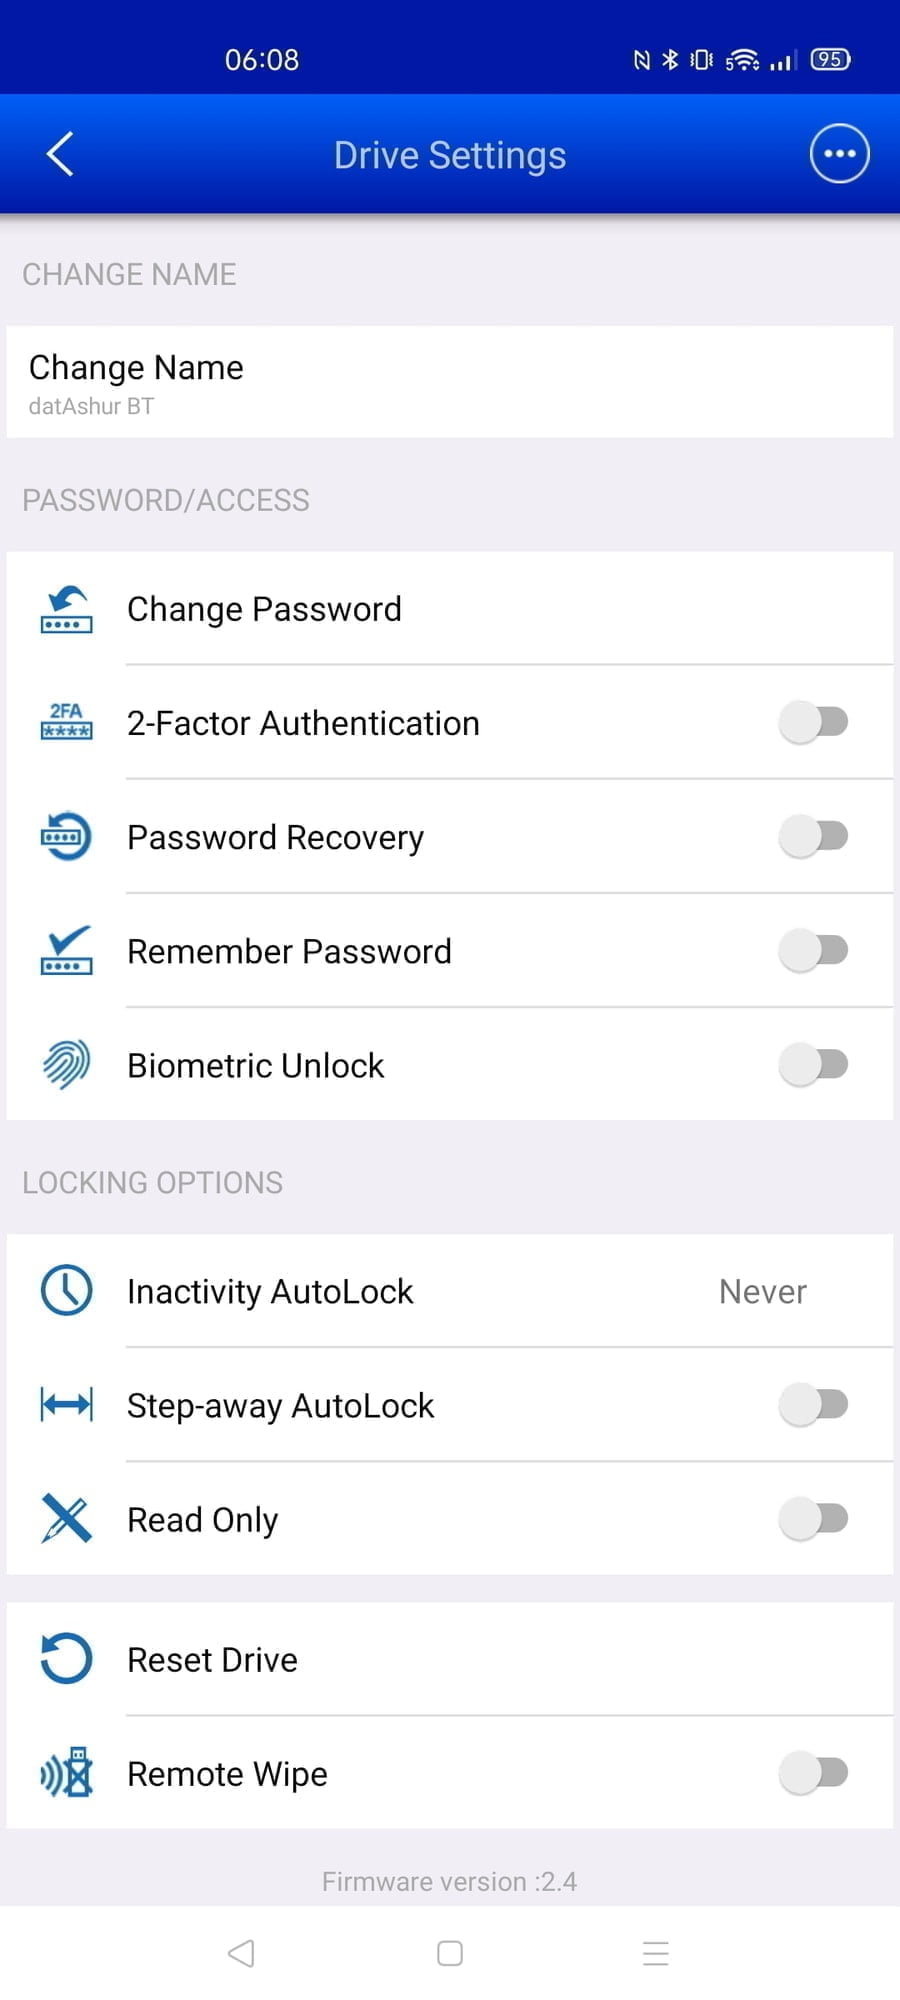Turn on Password Recovery switch
This screenshot has width=900, height=2000.
814,836
